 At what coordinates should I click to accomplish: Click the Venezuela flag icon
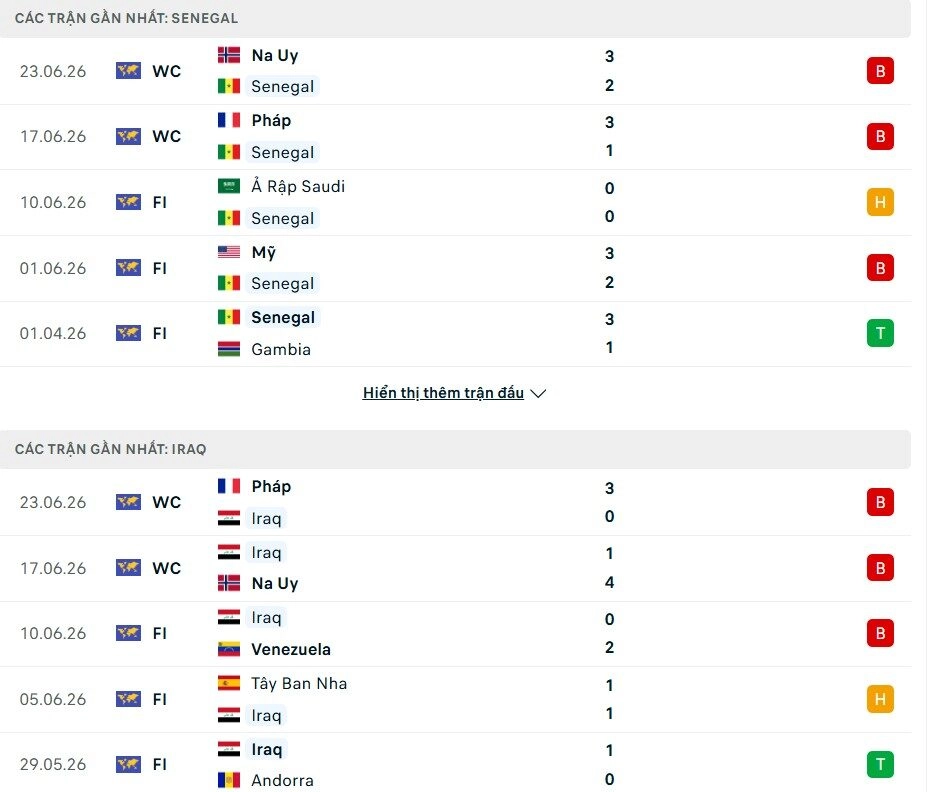click(x=229, y=649)
